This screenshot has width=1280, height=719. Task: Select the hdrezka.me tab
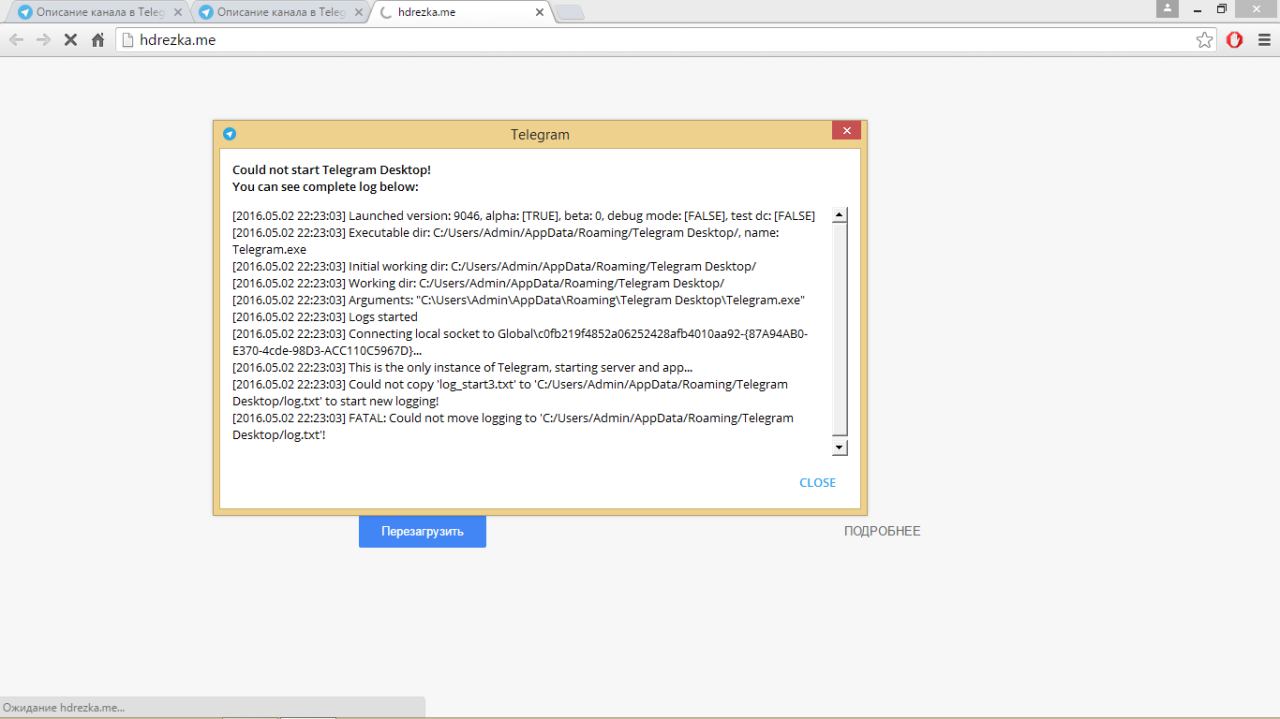click(x=460, y=13)
